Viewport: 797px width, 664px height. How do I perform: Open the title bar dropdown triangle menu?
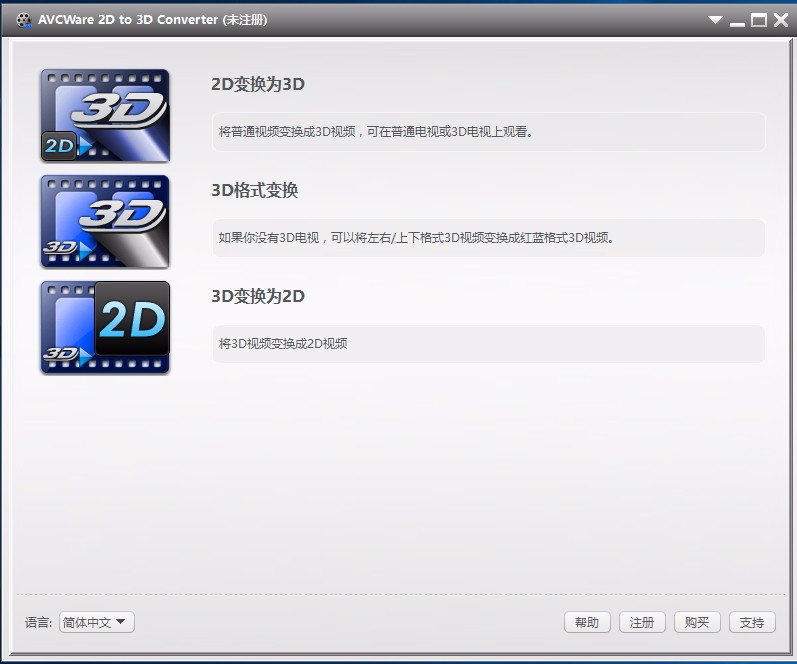tap(715, 20)
